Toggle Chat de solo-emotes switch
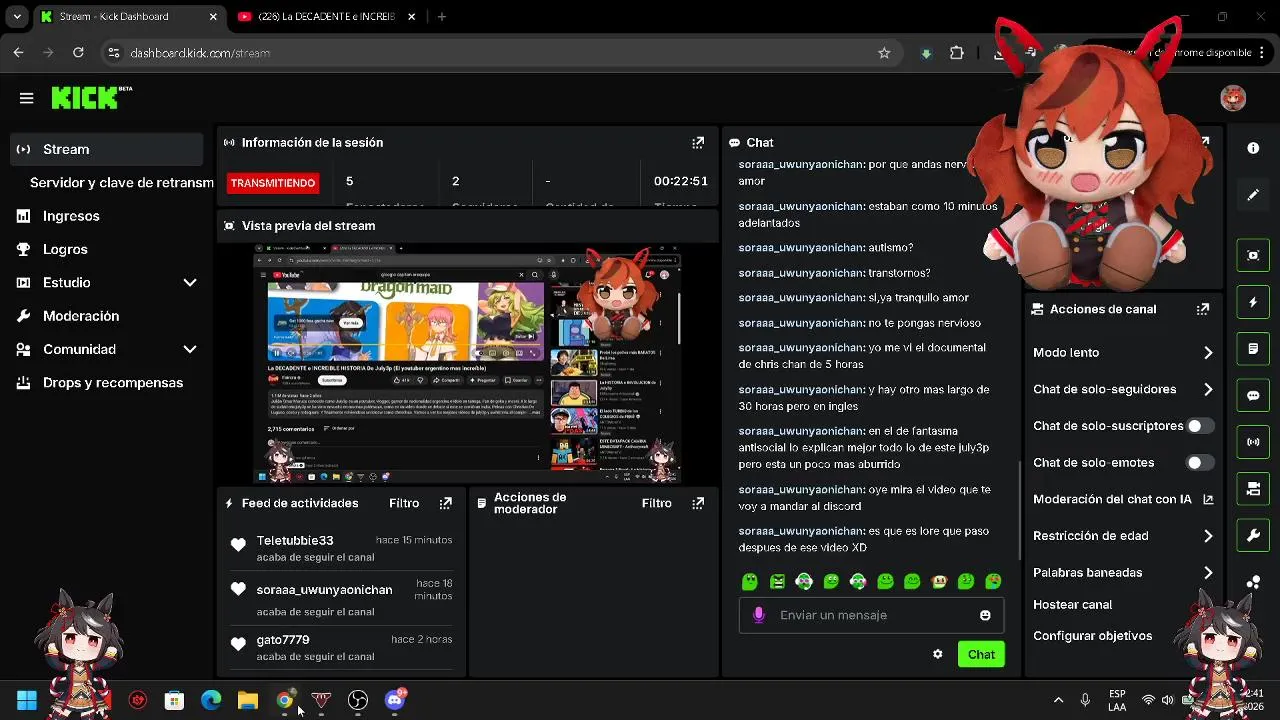The height and width of the screenshot is (720, 1280). (1200, 463)
